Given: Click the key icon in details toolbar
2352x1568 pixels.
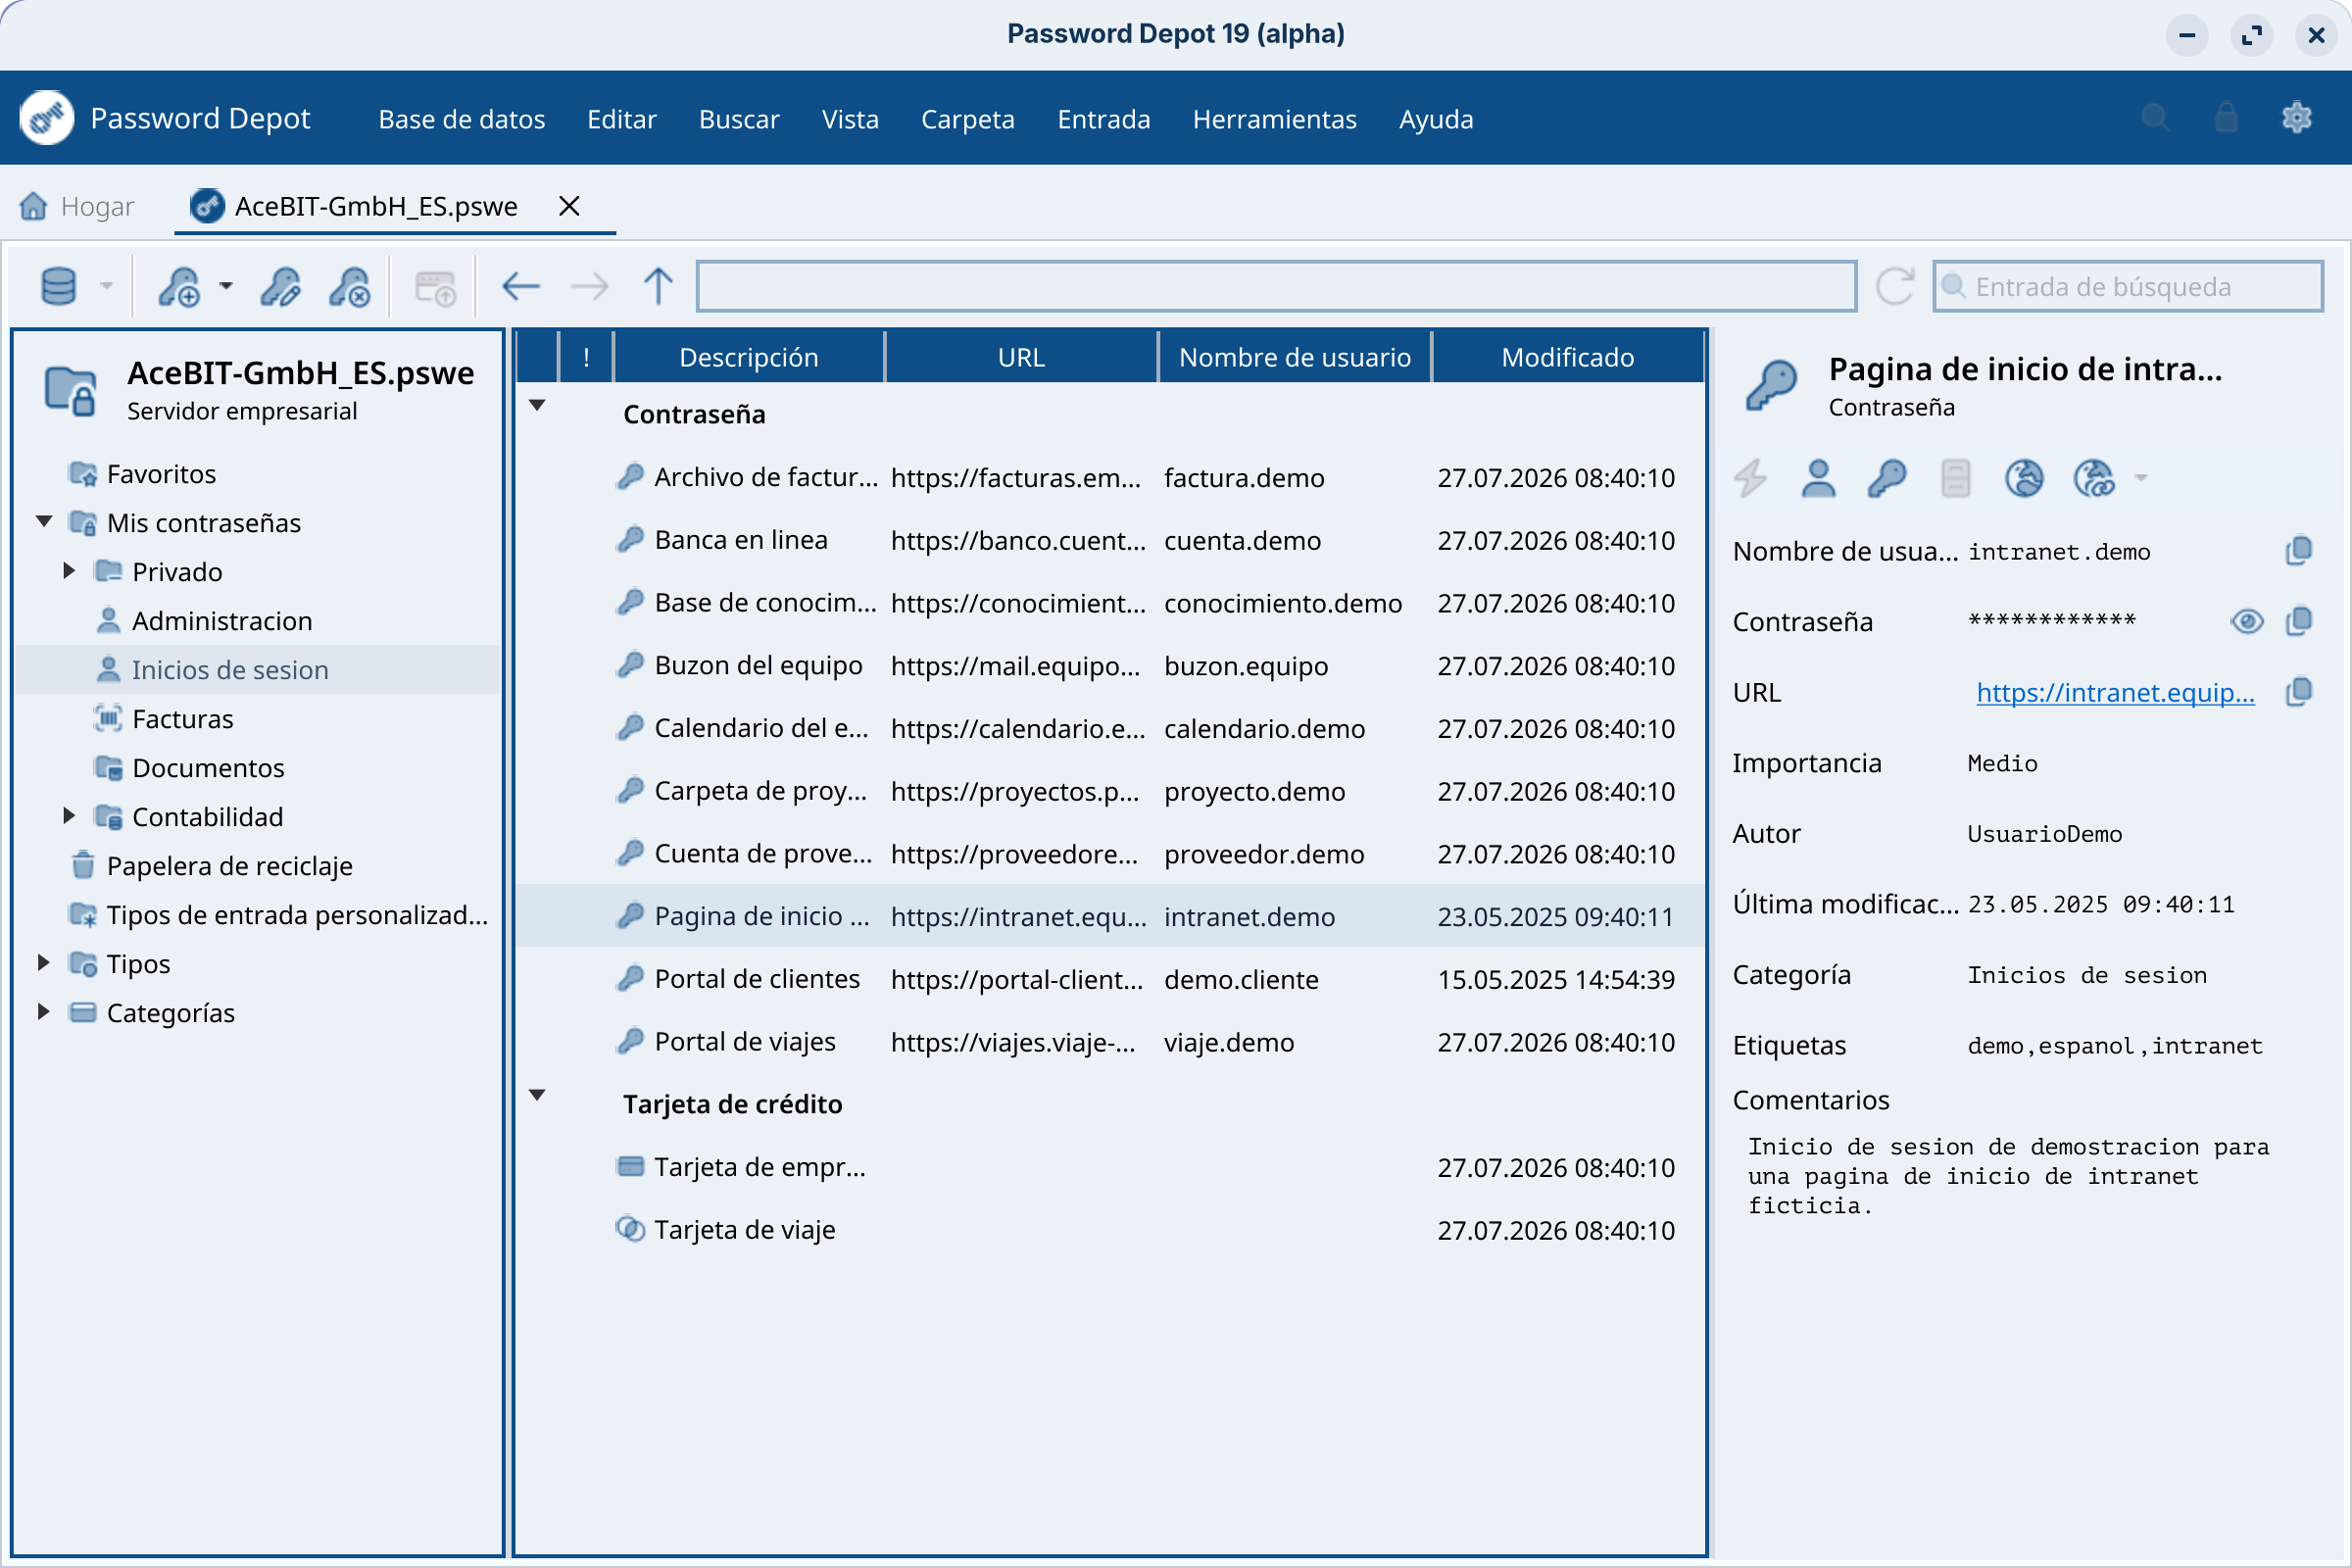Looking at the screenshot, I should (1887, 478).
